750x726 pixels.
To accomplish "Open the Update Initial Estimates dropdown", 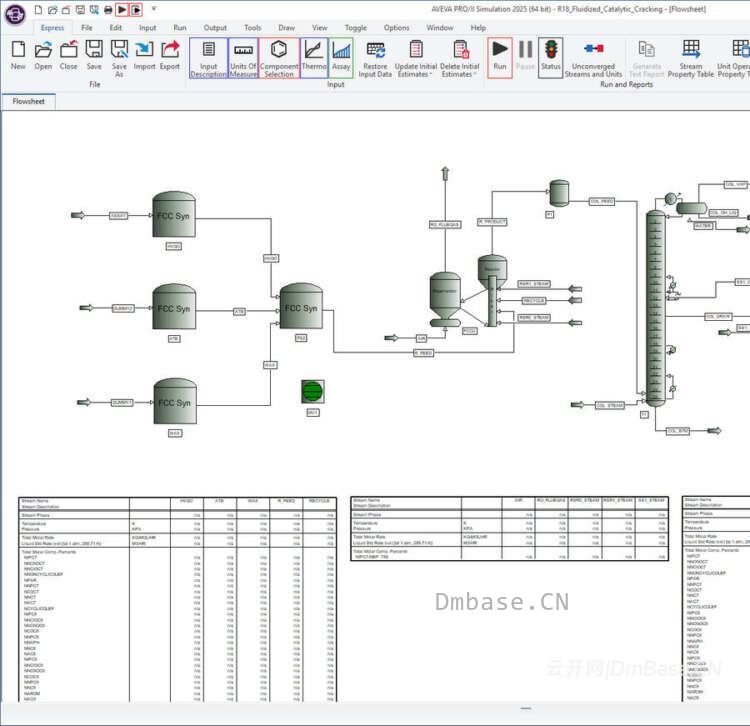I will click(416, 58).
